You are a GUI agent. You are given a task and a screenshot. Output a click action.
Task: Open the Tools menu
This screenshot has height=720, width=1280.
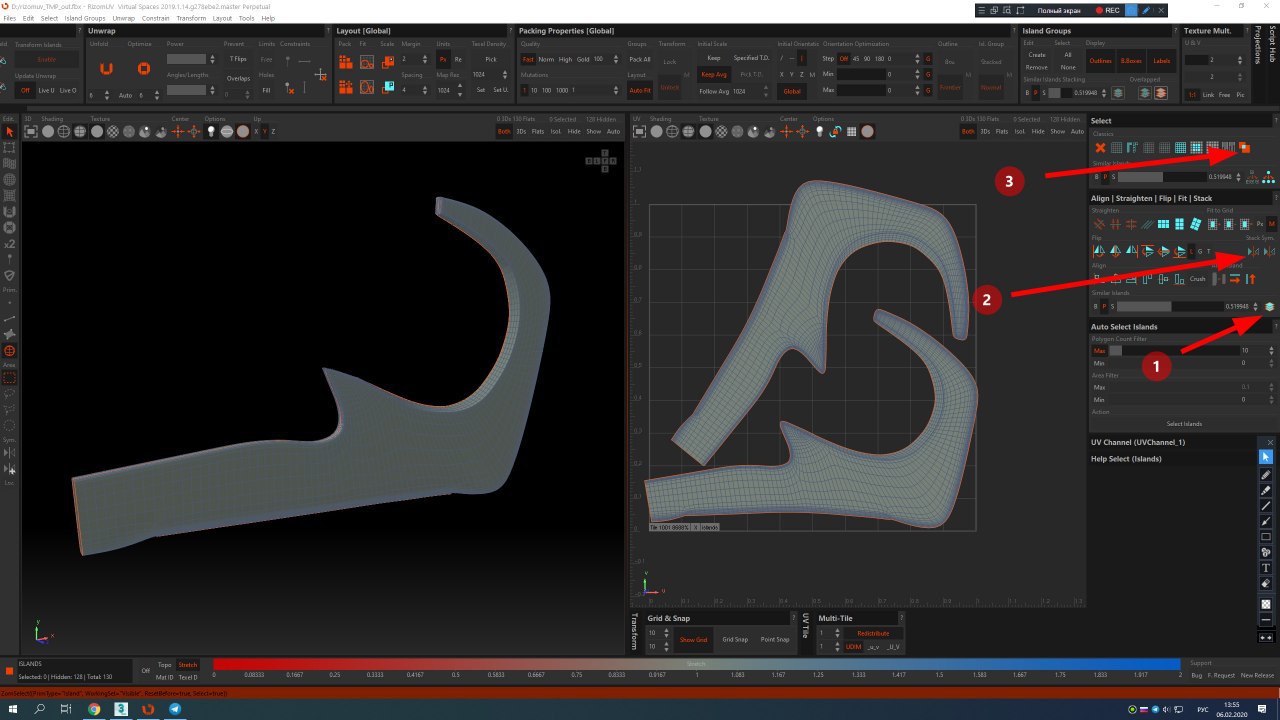[x=246, y=18]
